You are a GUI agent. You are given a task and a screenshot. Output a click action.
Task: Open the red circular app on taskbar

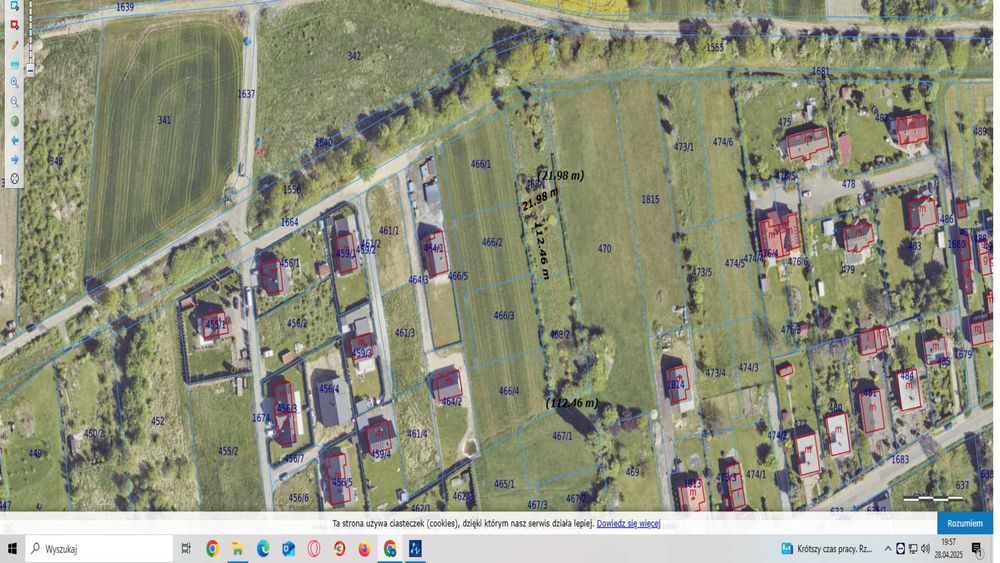339,548
